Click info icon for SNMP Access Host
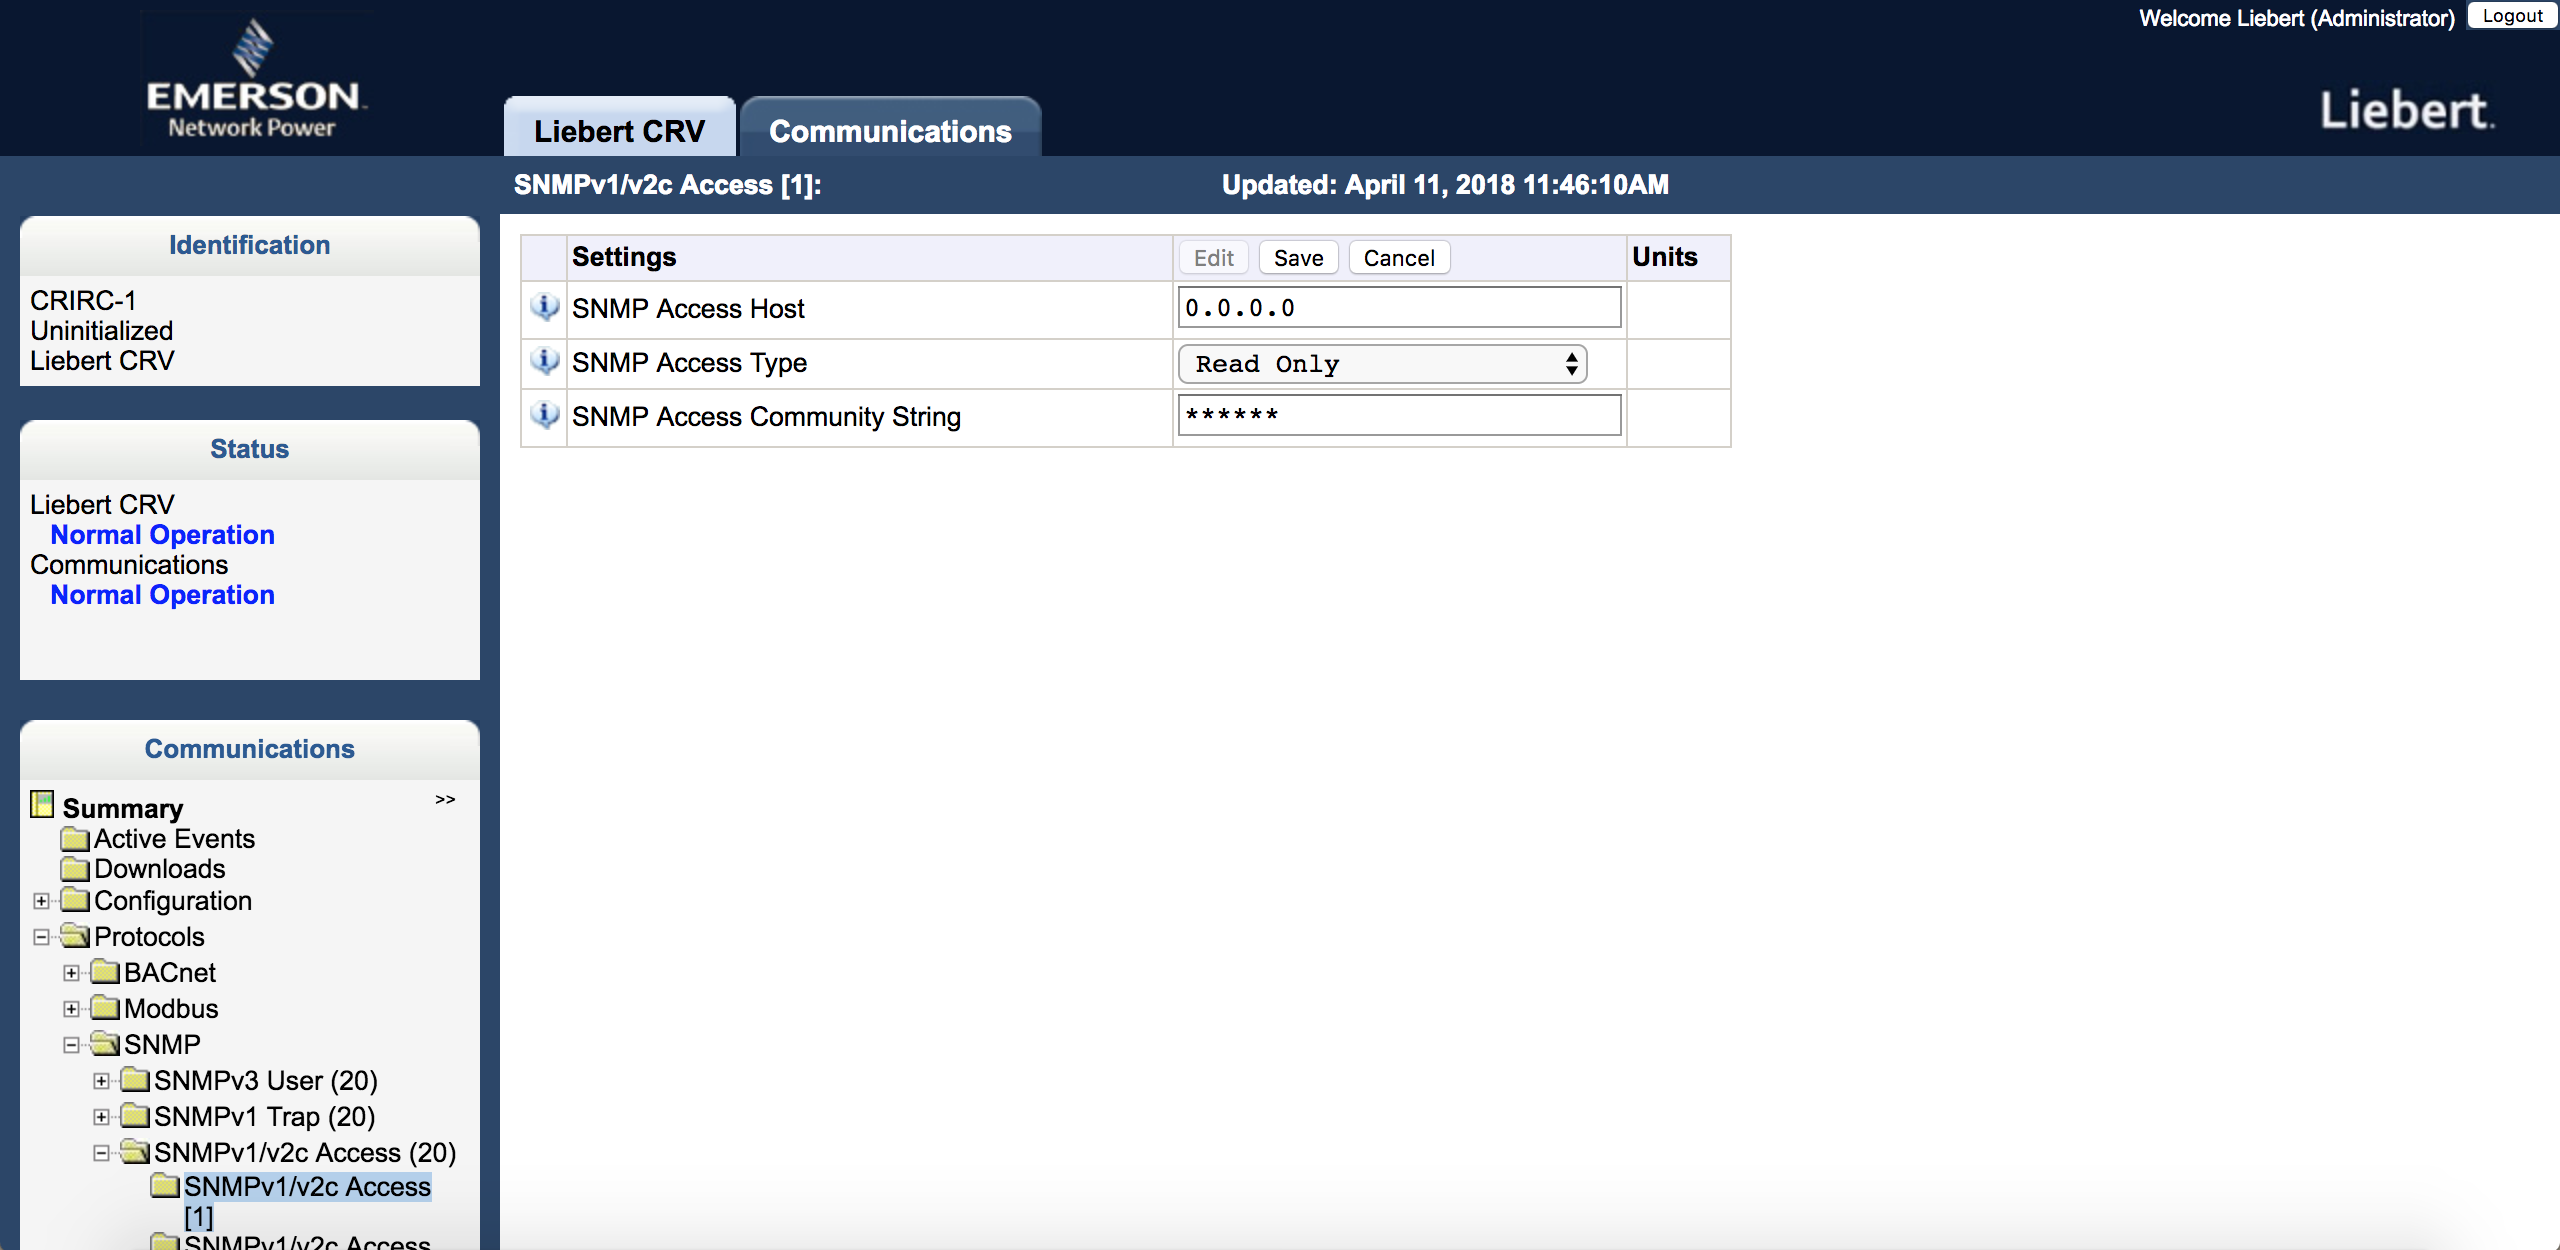Viewport: 2560px width, 1250px height. pyautogui.click(x=545, y=307)
